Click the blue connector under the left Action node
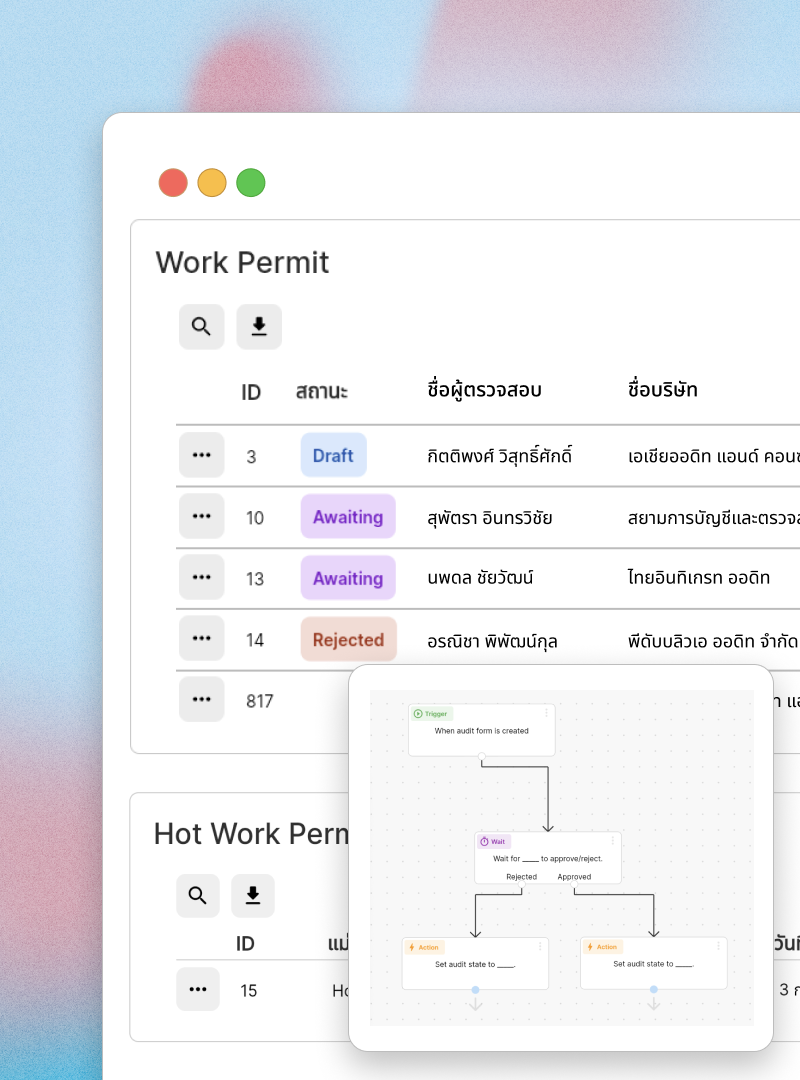Image resolution: width=800 pixels, height=1080 pixels. tap(475, 990)
